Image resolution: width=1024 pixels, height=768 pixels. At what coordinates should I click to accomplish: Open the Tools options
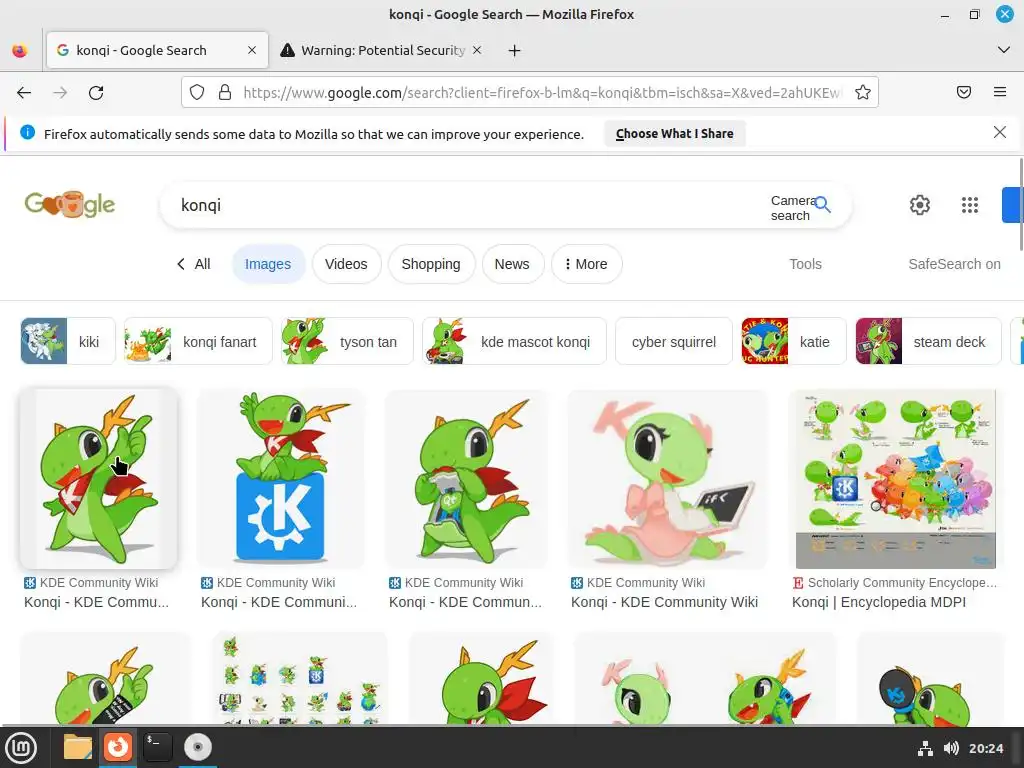pyautogui.click(x=805, y=264)
